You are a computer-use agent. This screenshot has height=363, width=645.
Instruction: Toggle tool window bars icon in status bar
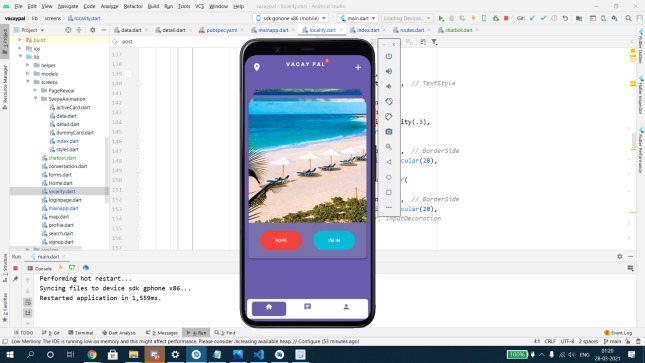(x=5, y=341)
